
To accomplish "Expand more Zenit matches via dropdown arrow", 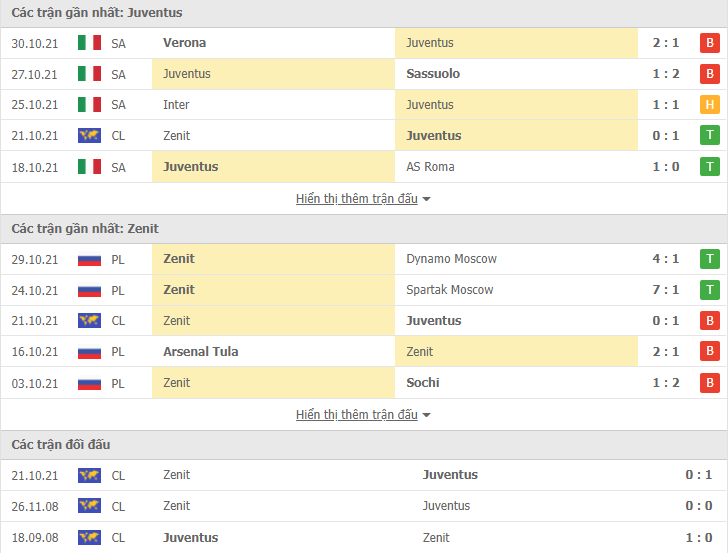I will [x=427, y=415].
